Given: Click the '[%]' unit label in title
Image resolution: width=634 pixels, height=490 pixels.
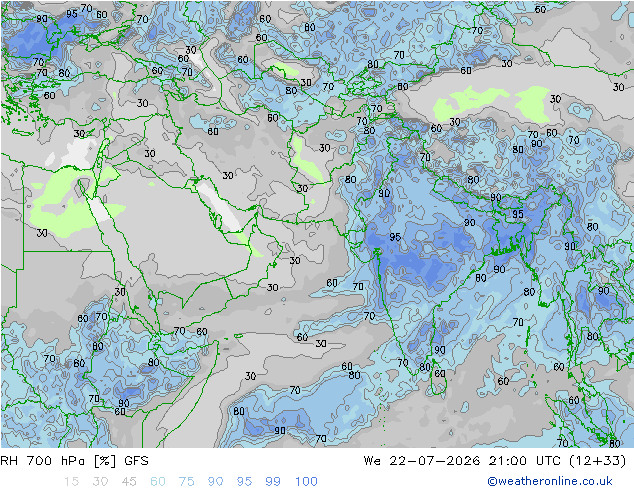Looking at the screenshot, I should 105,460.
